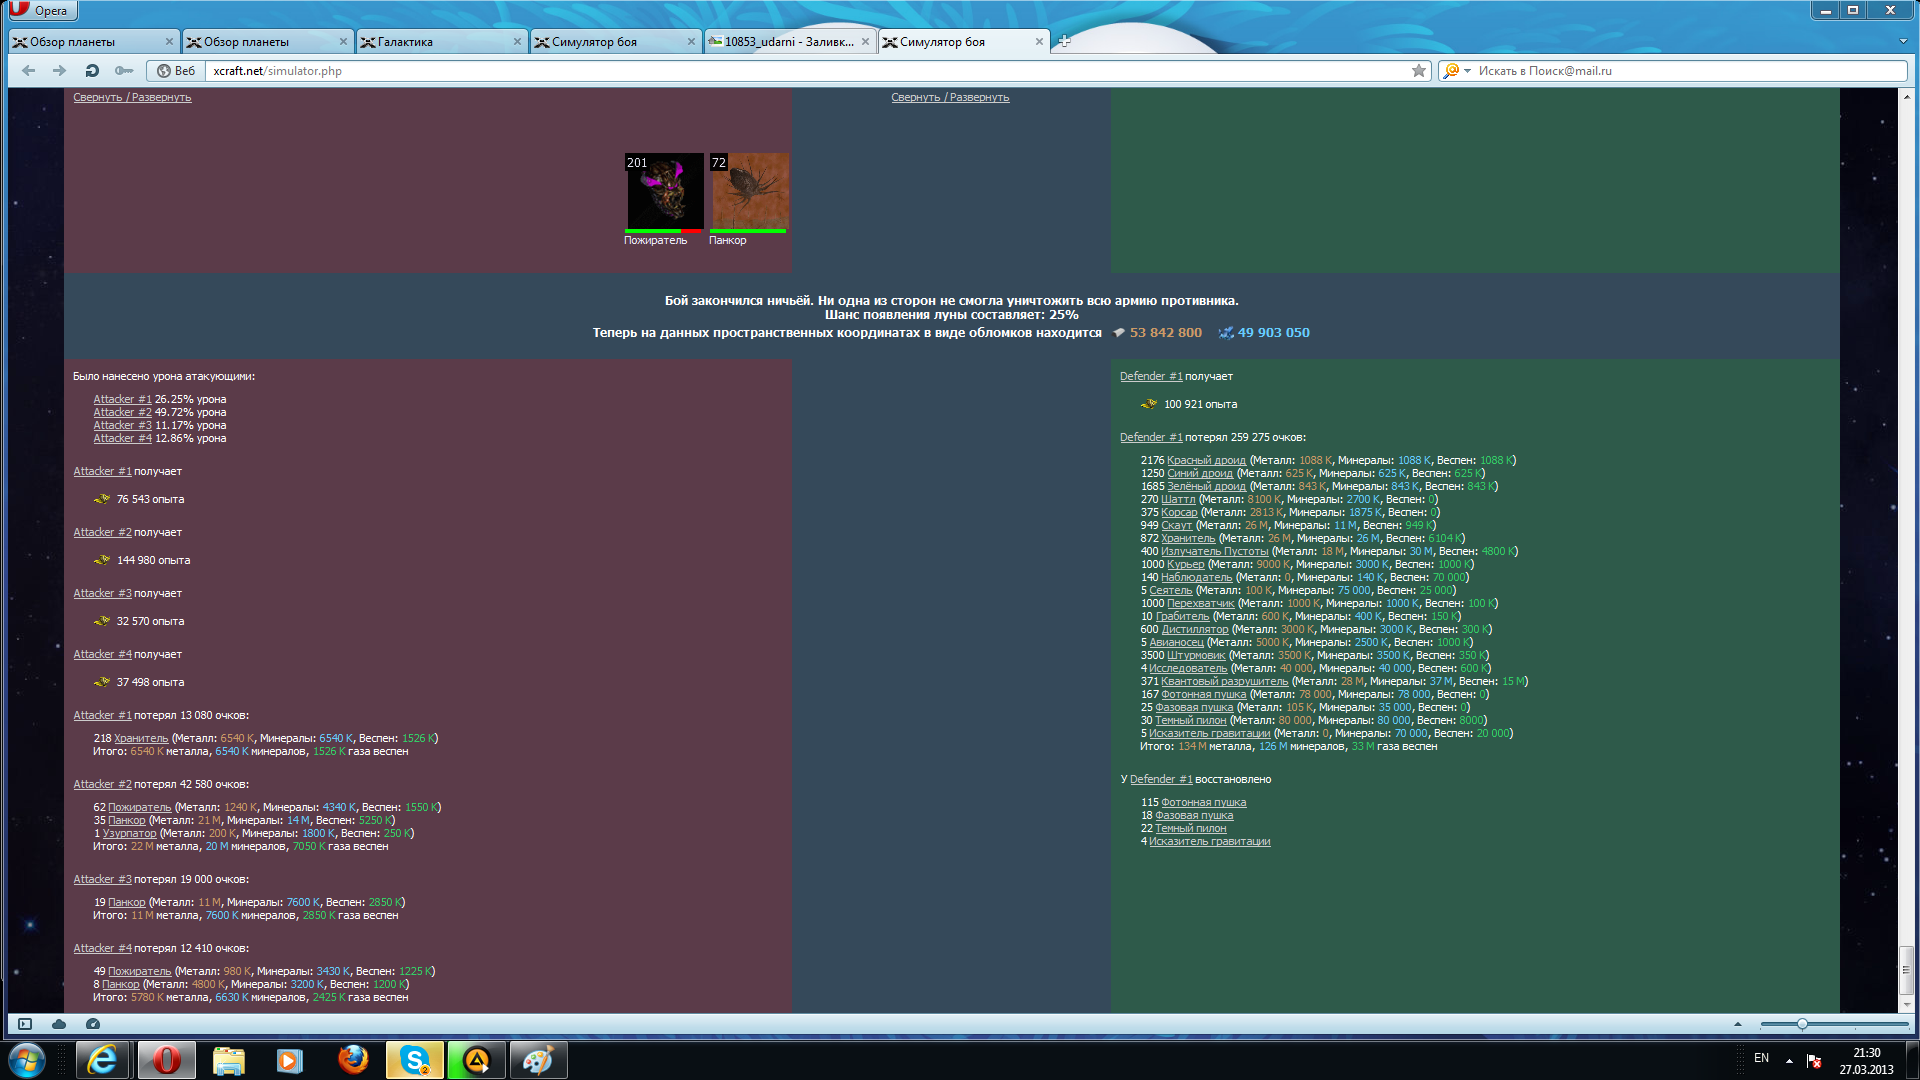Bookmark page with the star icon
1920x1080 pixels.
(x=1418, y=71)
